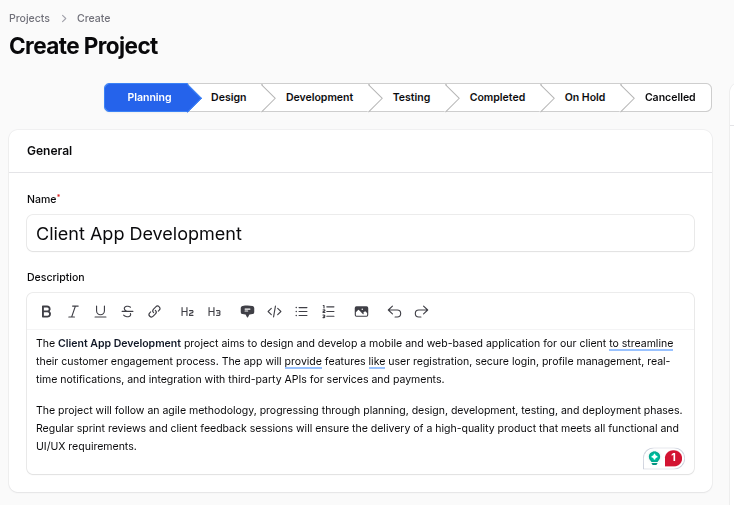Go to Projects breadcrumb link
The width and height of the screenshot is (734, 505).
pos(29,18)
